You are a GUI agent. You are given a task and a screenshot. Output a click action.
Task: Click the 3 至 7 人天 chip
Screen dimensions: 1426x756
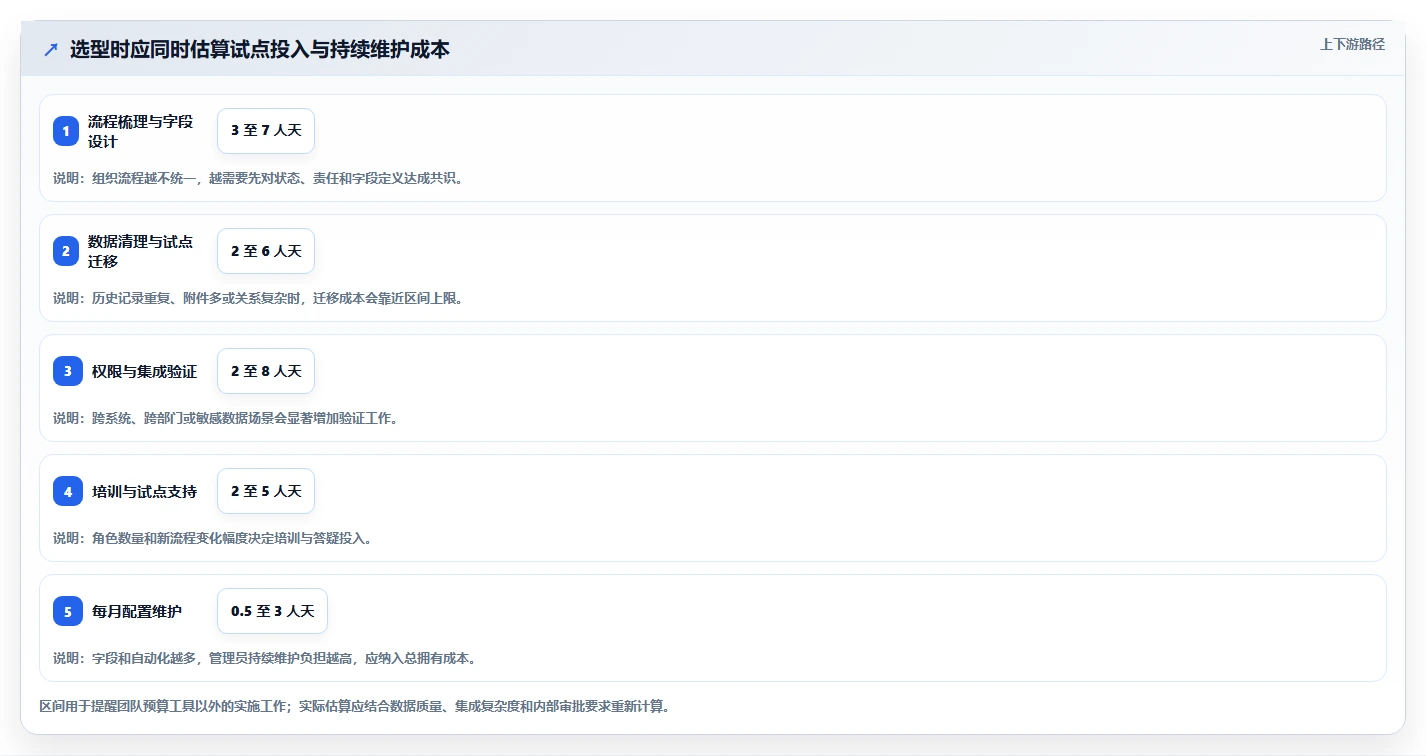pyautogui.click(x=266, y=131)
